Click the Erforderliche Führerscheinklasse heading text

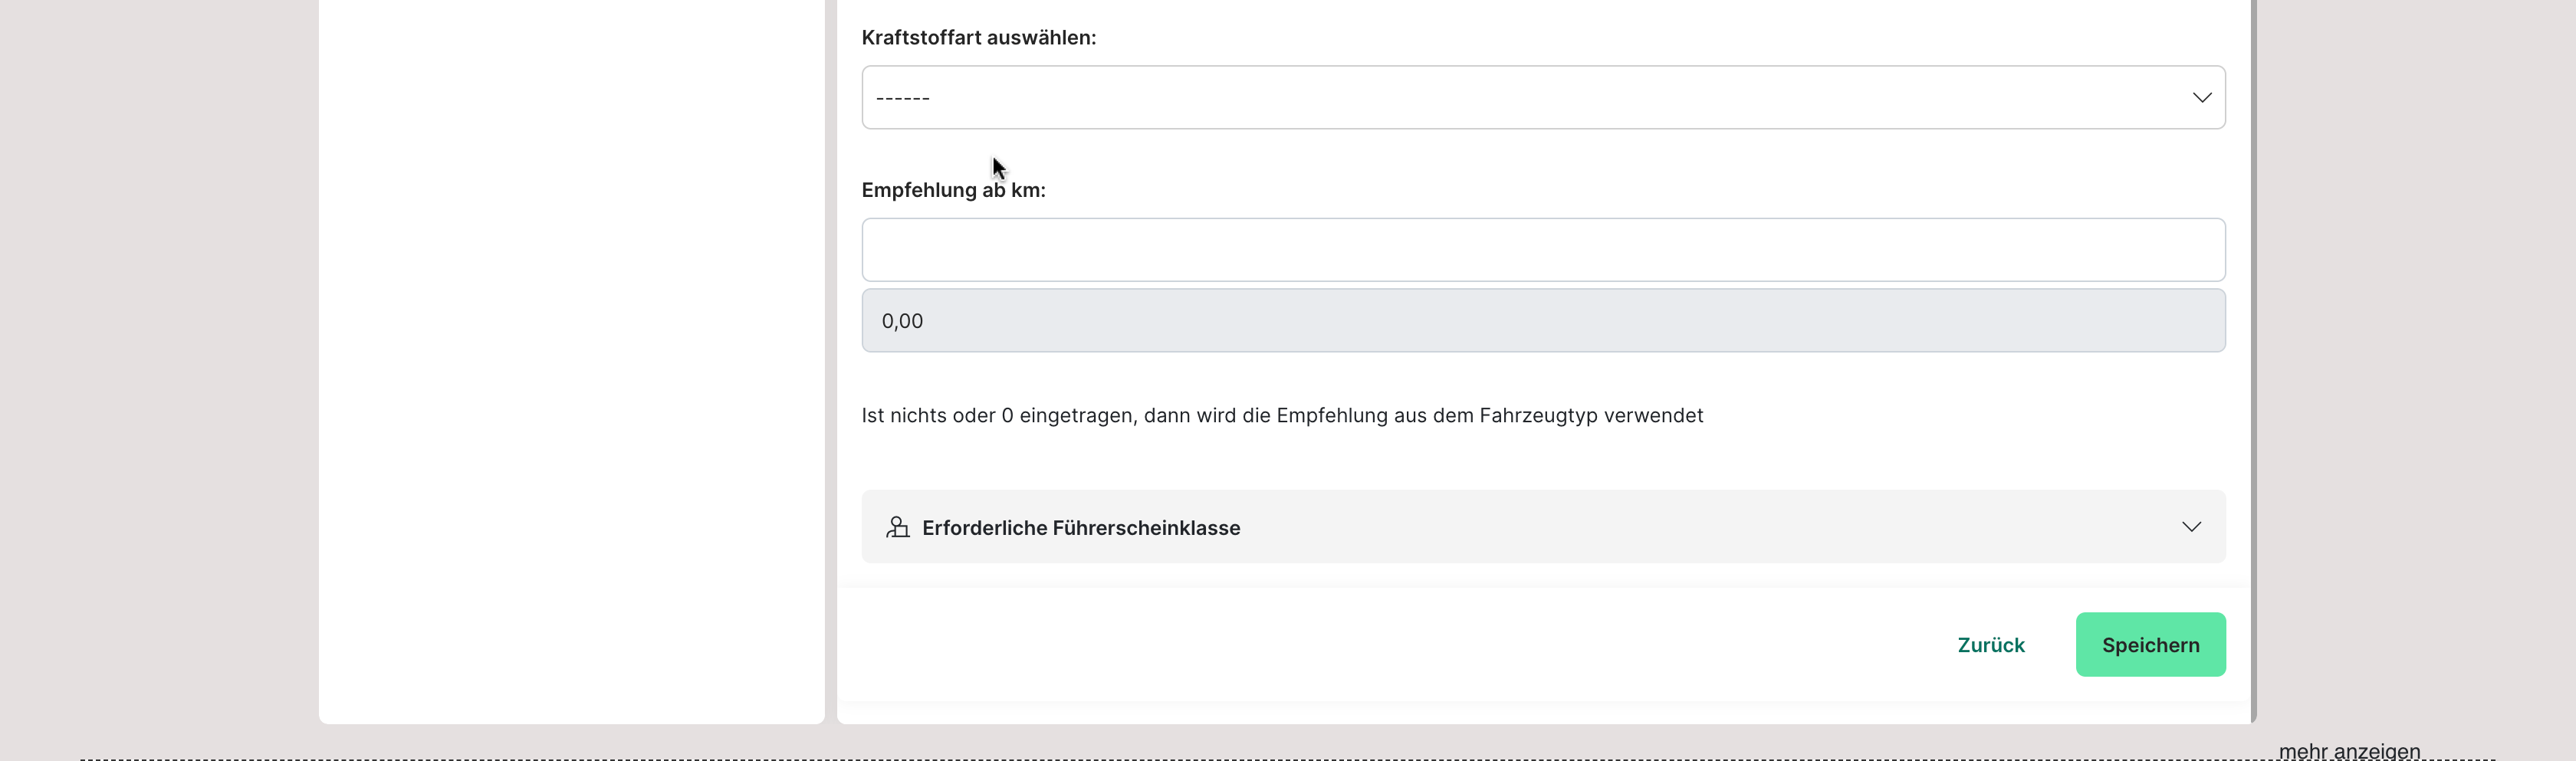pyautogui.click(x=1080, y=528)
